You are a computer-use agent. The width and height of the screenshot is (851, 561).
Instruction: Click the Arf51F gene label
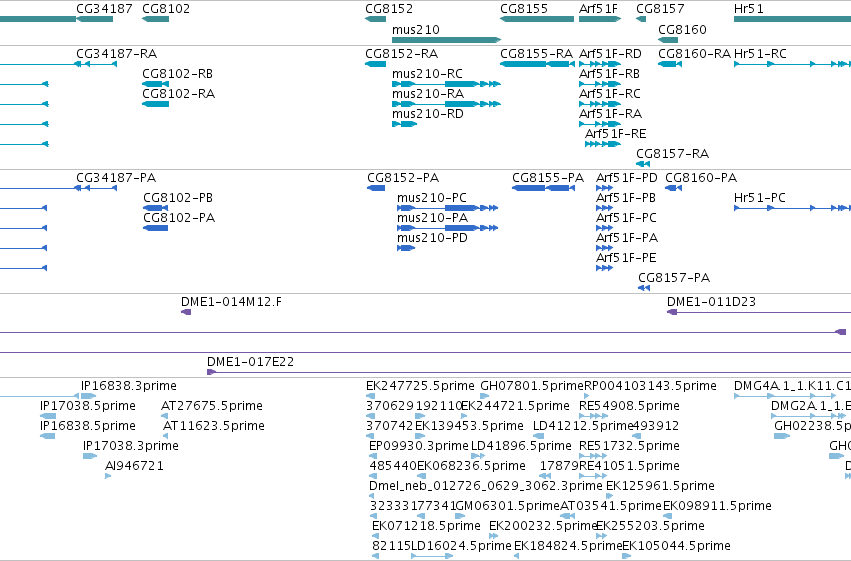point(598,9)
